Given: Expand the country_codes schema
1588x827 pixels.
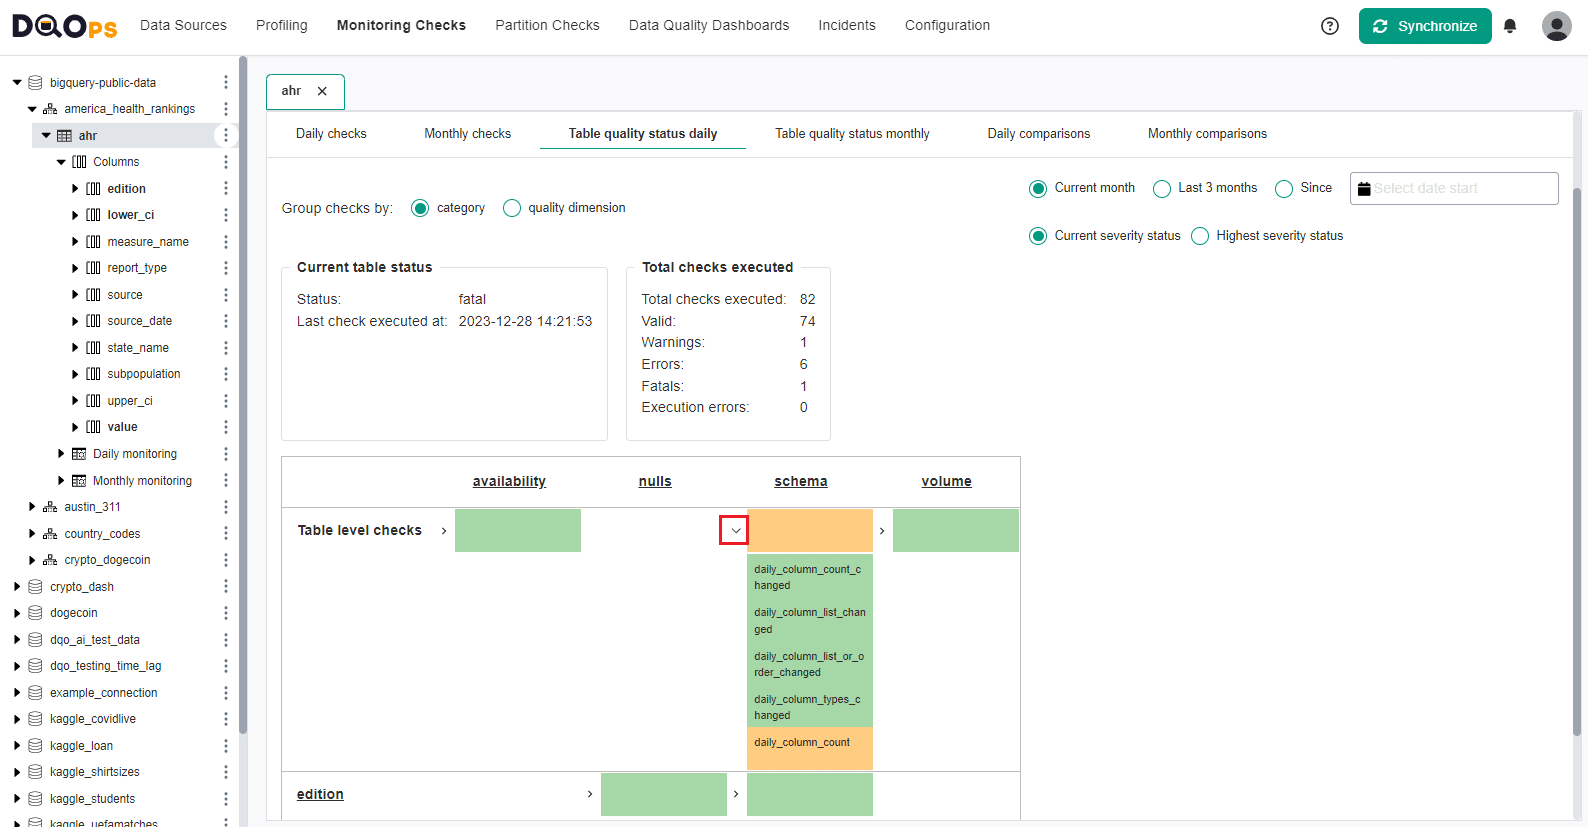Looking at the screenshot, I should pos(32,534).
